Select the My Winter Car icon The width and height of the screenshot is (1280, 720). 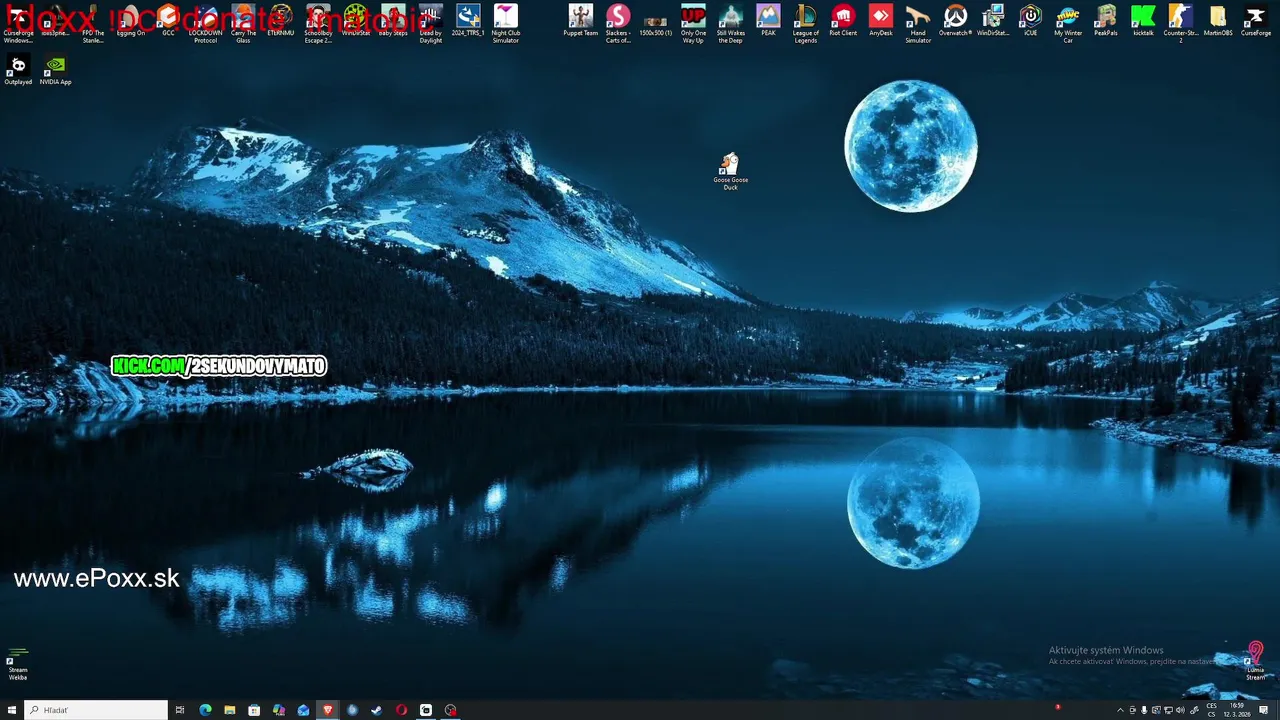pos(1068,24)
